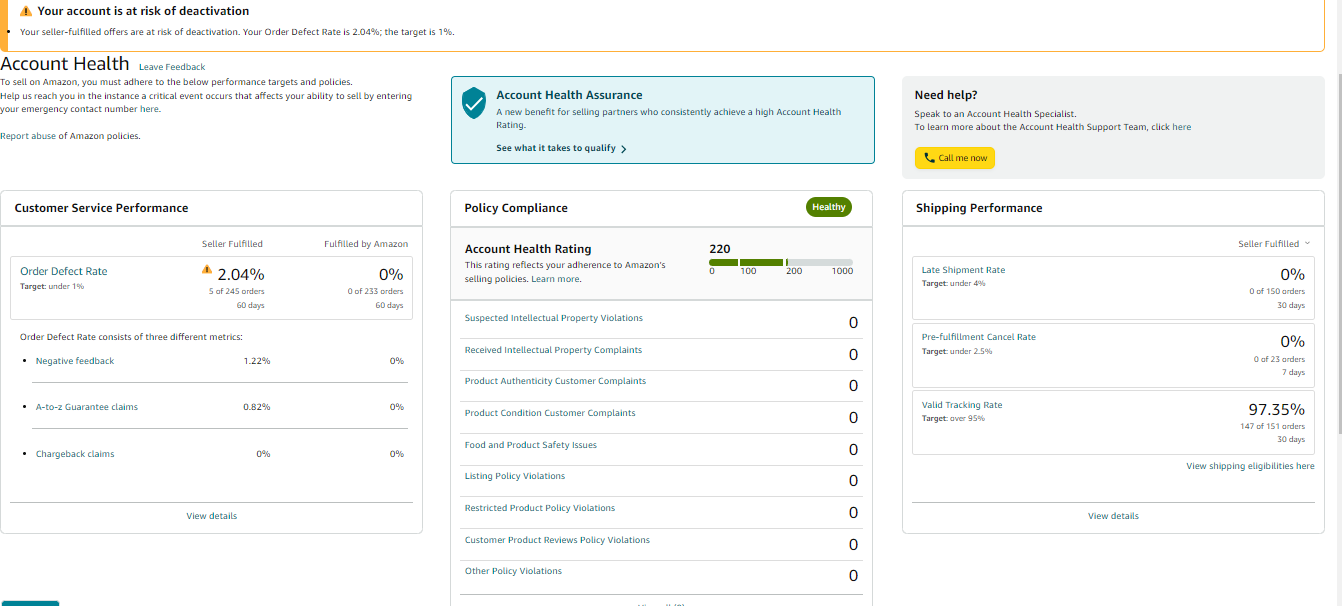This screenshot has width=1342, height=606.
Task: Open the Negative feedback metric
Action: [x=75, y=361]
